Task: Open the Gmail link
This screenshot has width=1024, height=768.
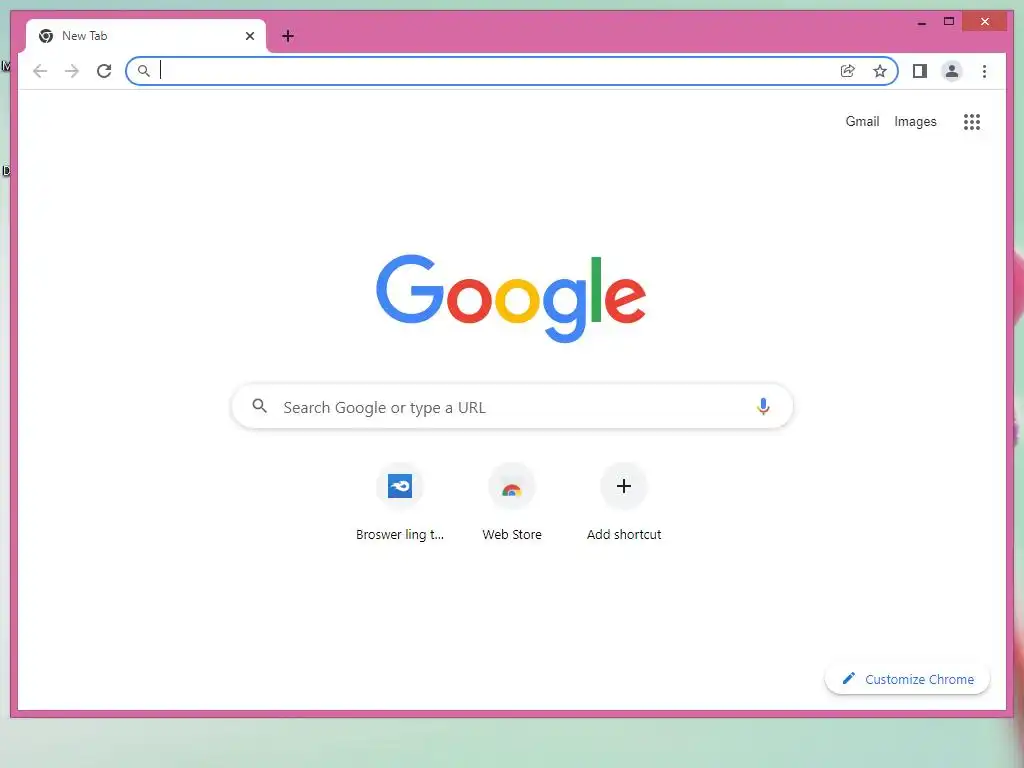Action: pyautogui.click(x=862, y=121)
